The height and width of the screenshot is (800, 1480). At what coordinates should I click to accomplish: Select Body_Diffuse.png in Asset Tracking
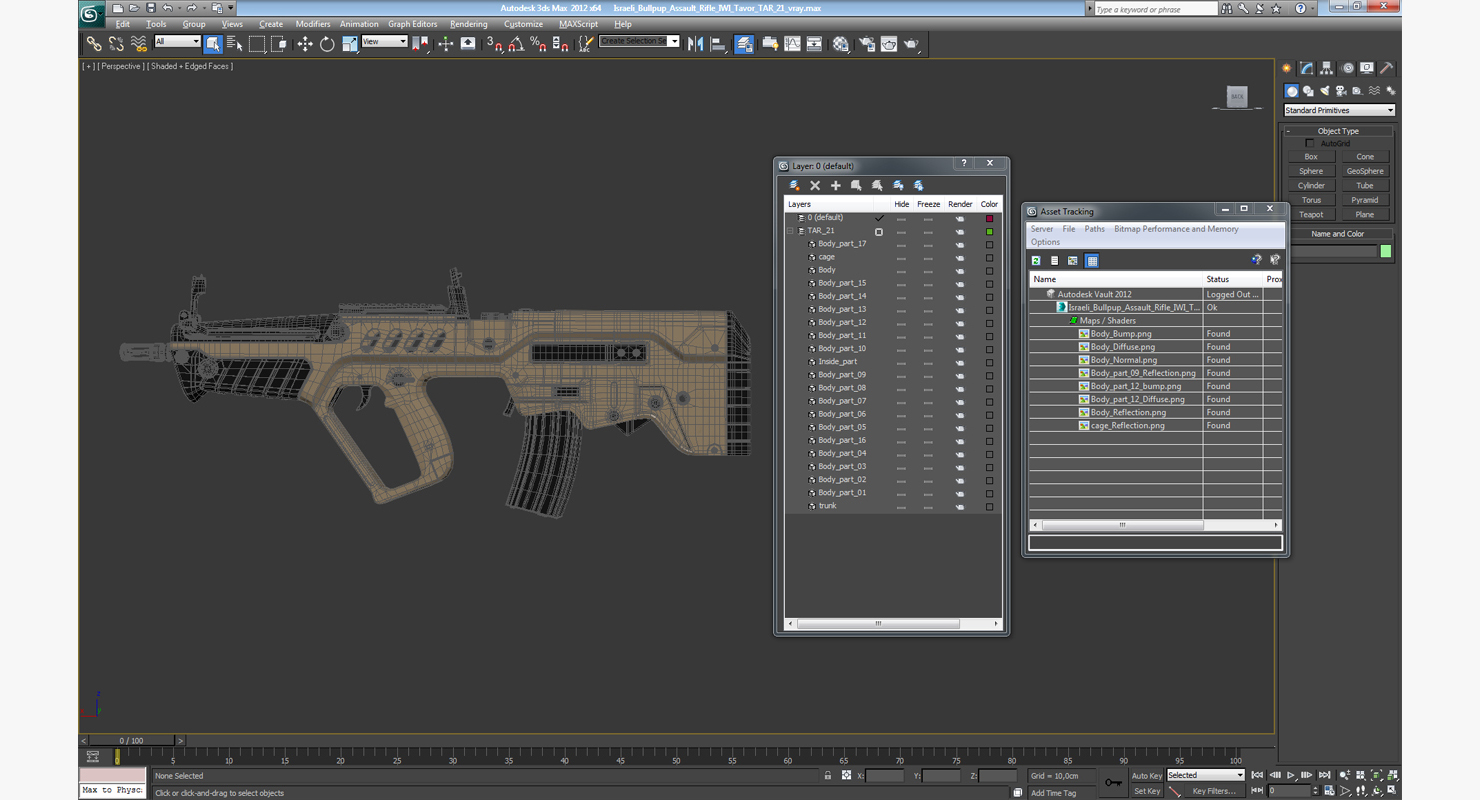[1123, 347]
